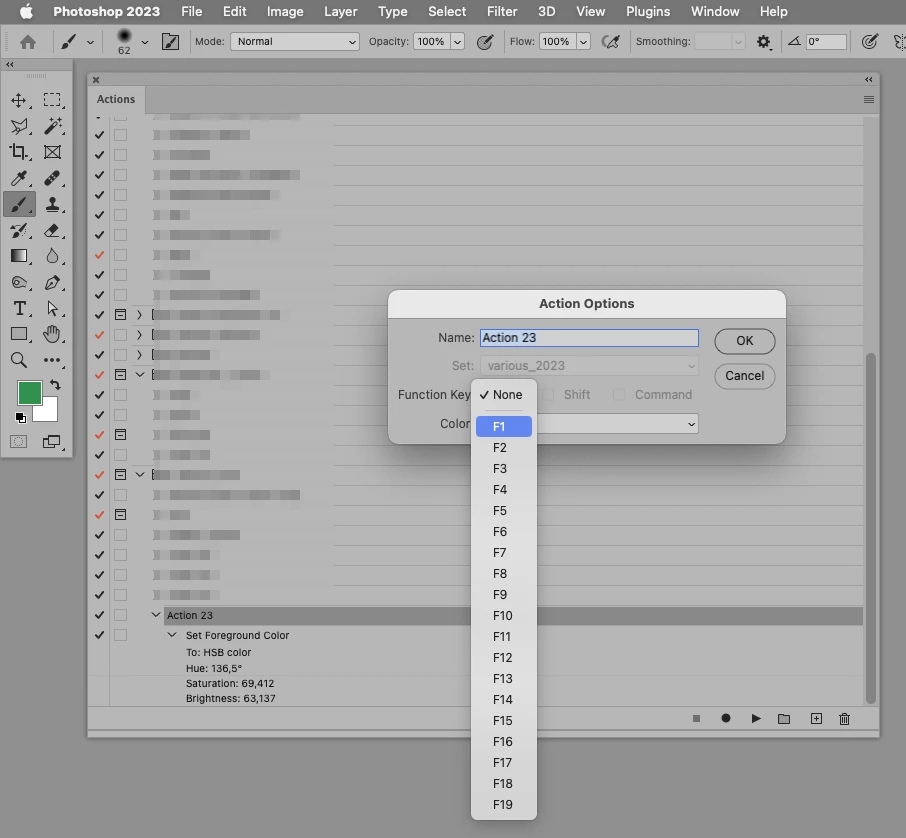Select the History Brush tool
This screenshot has height=838, width=906.
click(18, 231)
